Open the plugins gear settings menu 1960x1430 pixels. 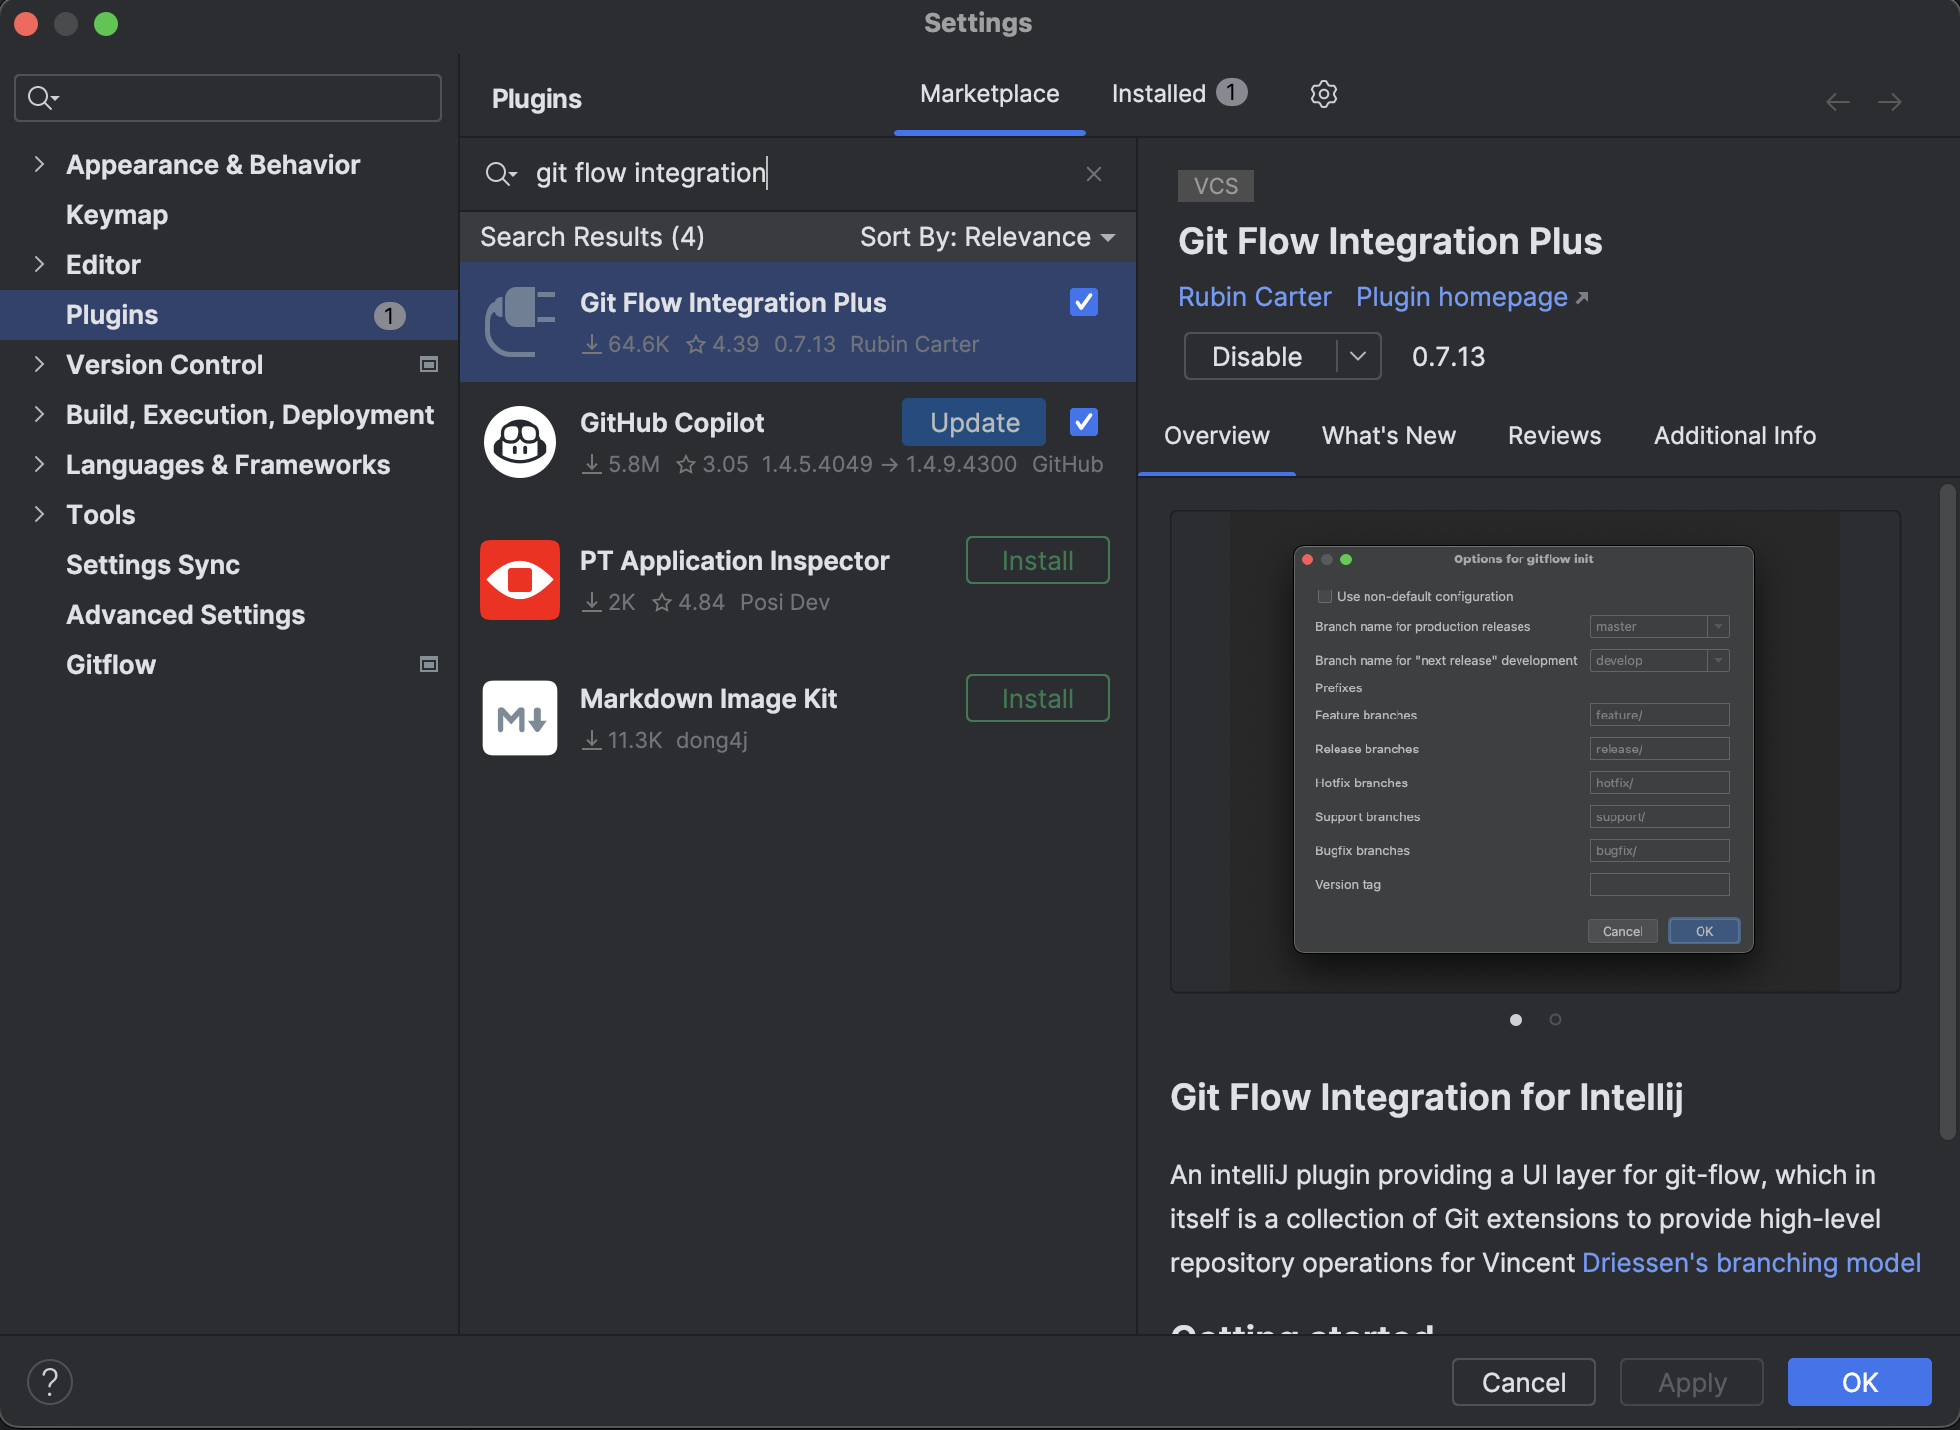(x=1323, y=94)
